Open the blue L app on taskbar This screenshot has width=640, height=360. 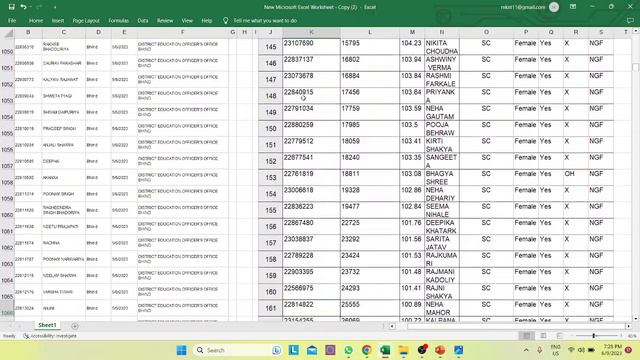tap(293, 350)
